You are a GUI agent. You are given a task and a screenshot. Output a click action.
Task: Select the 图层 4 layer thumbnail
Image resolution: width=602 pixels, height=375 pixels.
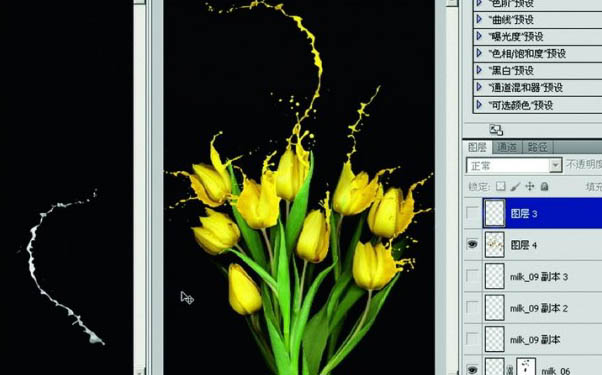(x=494, y=244)
